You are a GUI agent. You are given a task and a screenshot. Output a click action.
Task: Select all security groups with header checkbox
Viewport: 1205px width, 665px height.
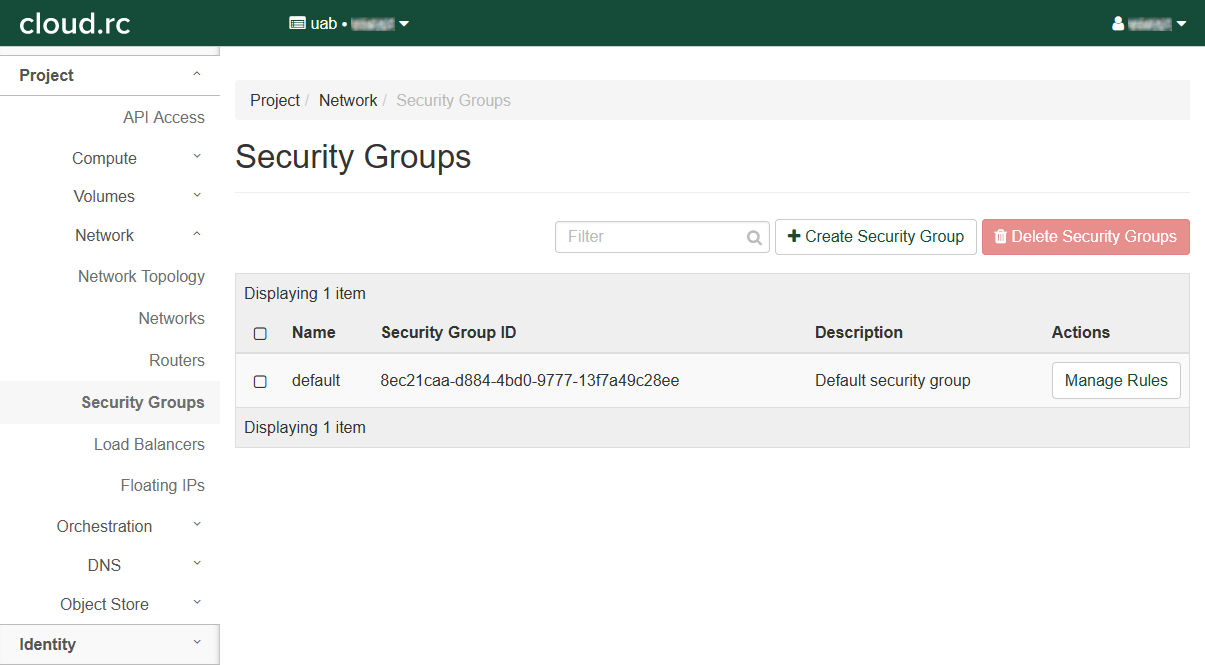[260, 333]
